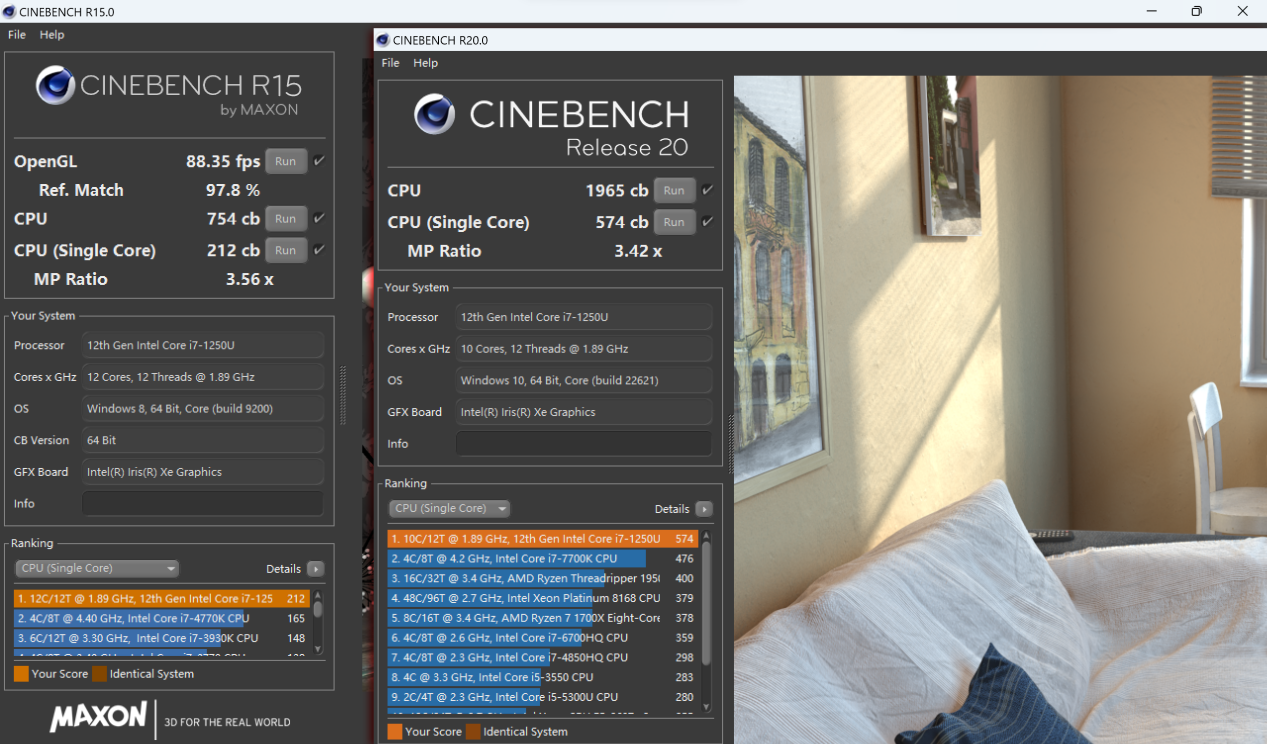Open the Help menu in Cinebench R15

pyautogui.click(x=52, y=35)
